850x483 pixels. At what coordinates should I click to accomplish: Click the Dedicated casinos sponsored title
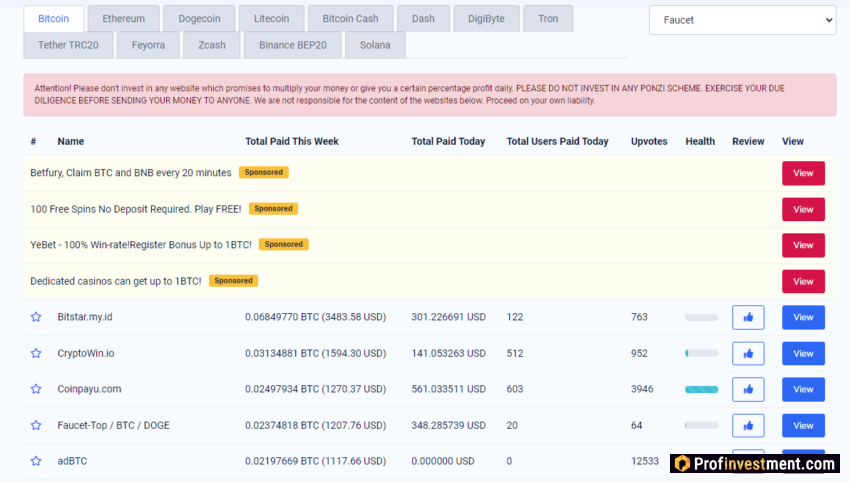click(x=115, y=281)
